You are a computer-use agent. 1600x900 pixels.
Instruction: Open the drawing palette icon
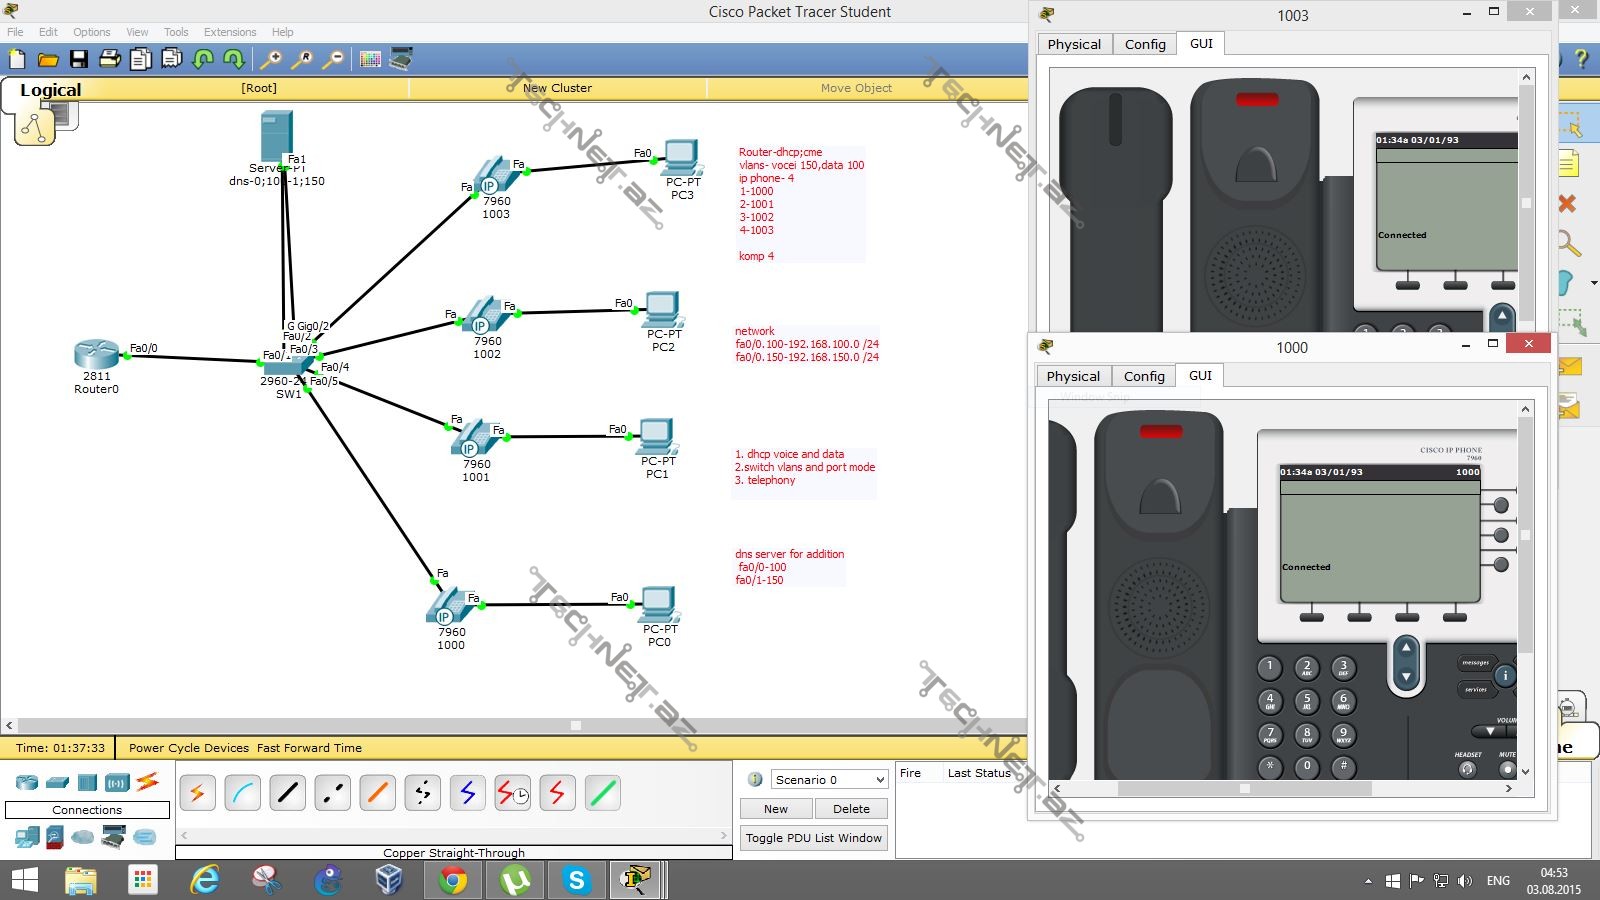[x=370, y=60]
